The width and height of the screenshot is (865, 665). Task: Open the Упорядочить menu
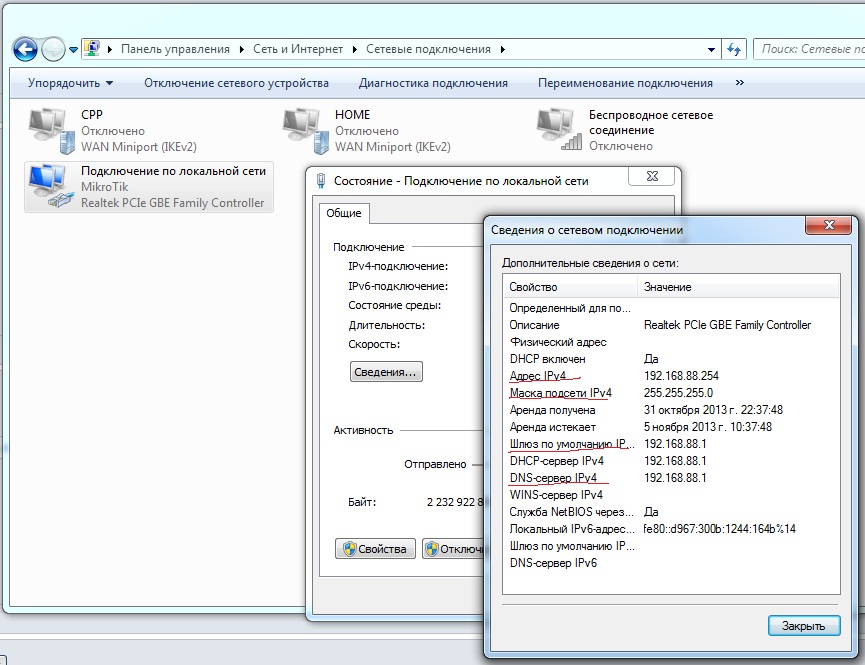(70, 83)
